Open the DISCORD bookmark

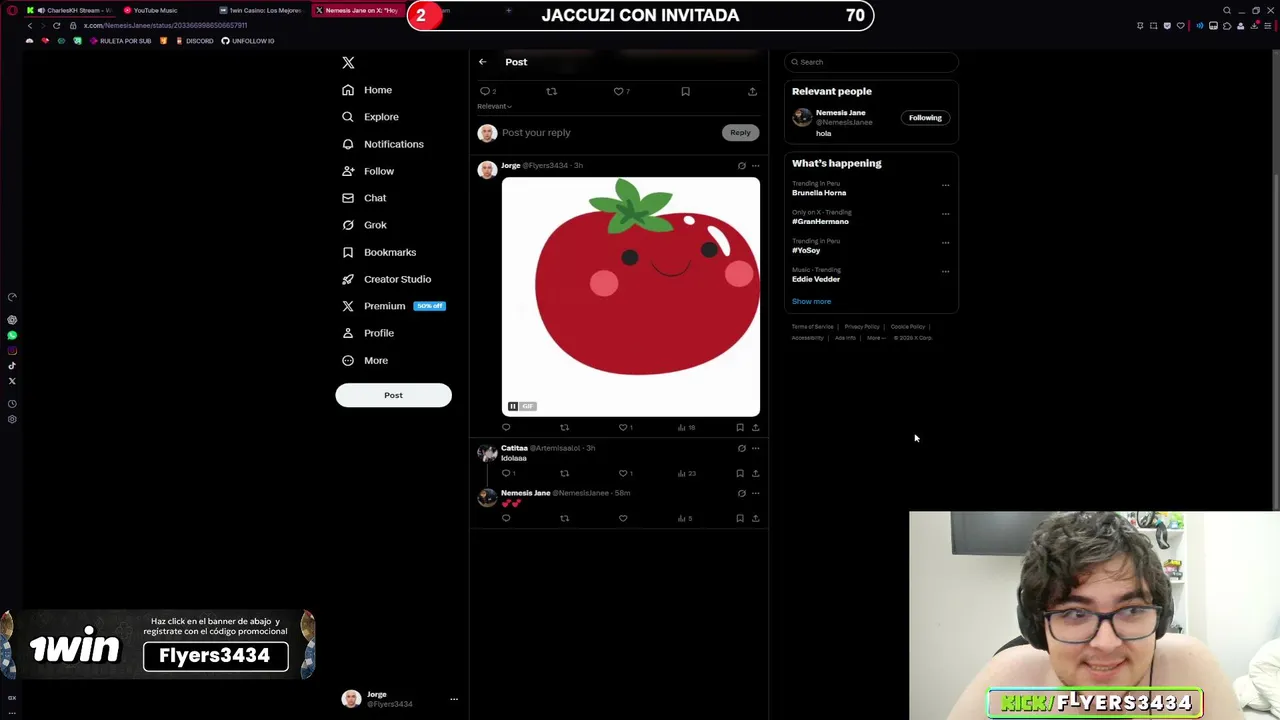tap(194, 41)
